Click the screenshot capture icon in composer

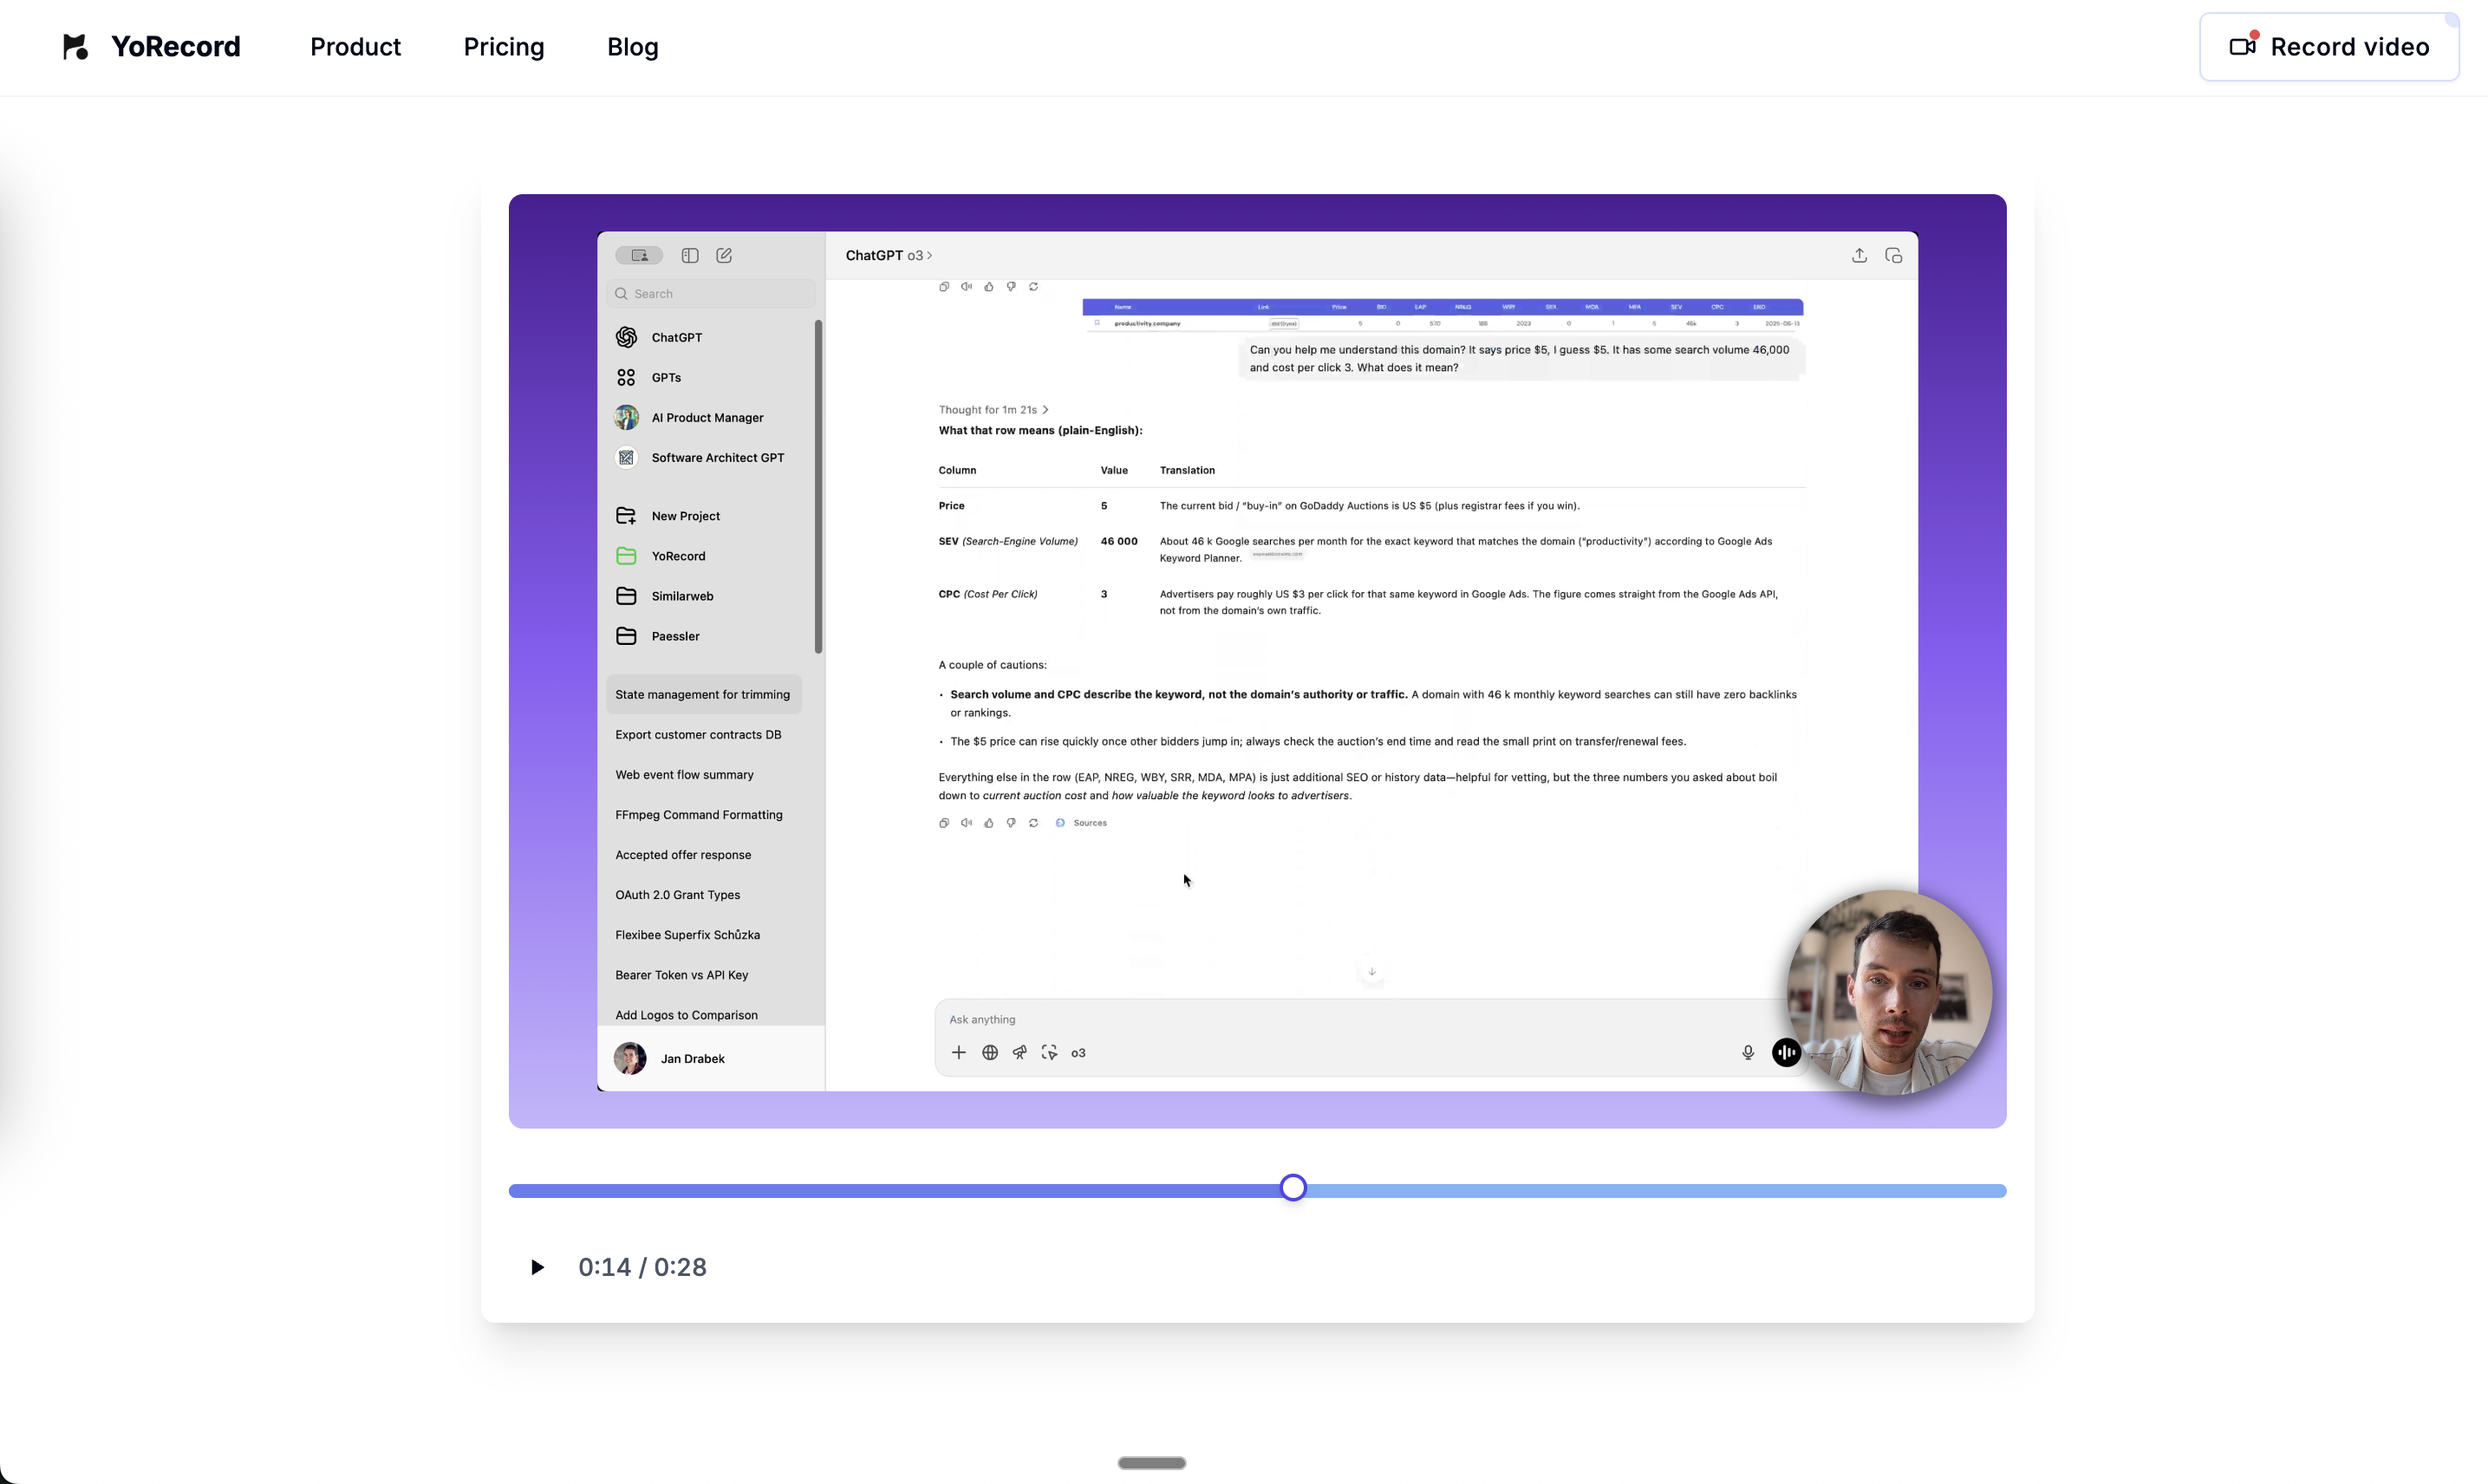(1049, 1053)
